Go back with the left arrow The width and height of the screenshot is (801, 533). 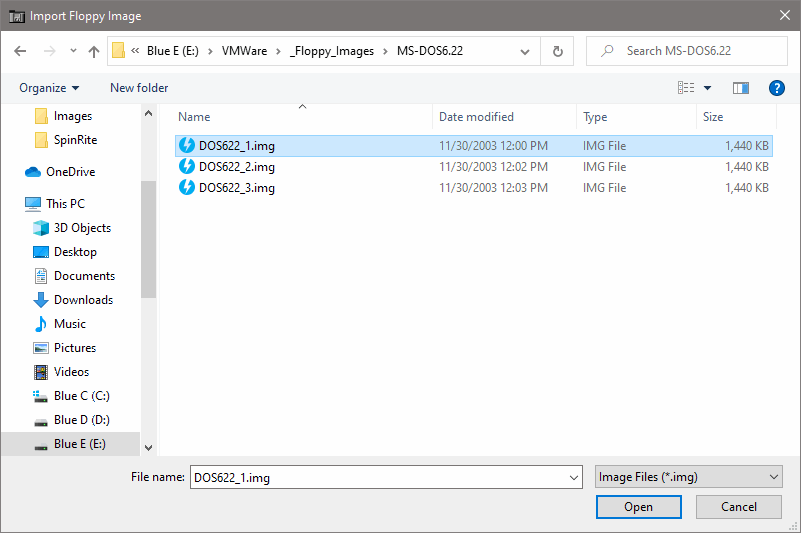(20, 51)
